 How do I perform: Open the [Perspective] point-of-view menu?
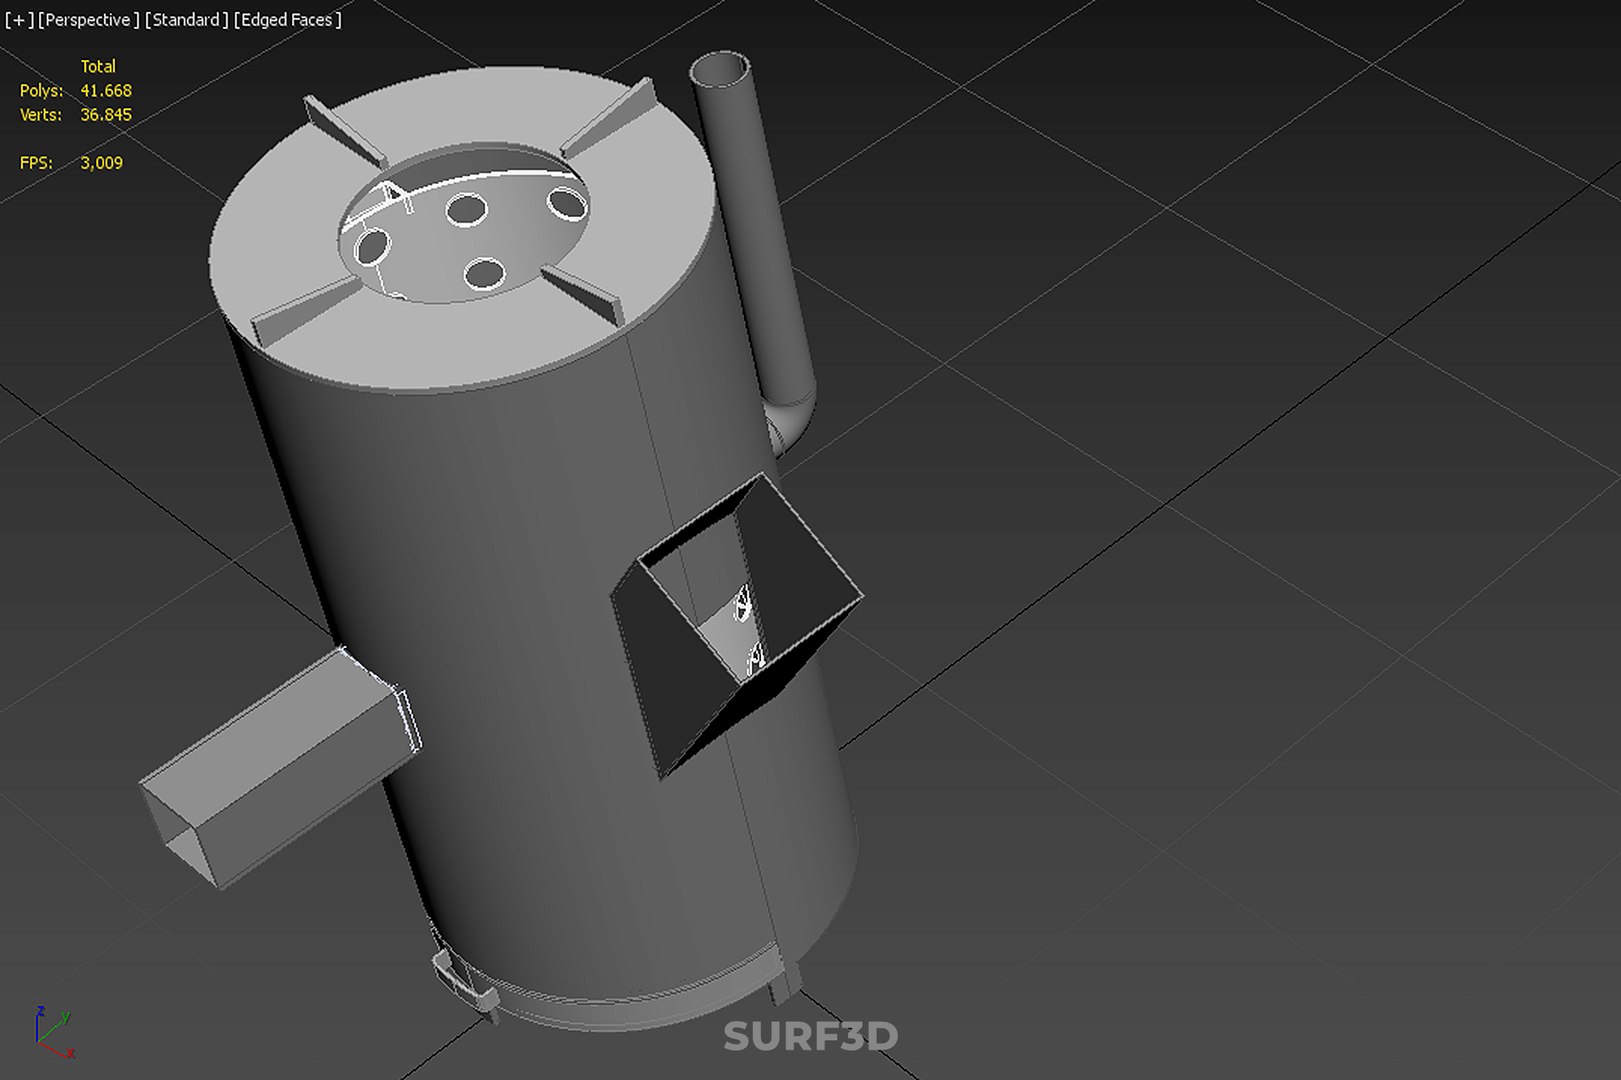coord(89,20)
